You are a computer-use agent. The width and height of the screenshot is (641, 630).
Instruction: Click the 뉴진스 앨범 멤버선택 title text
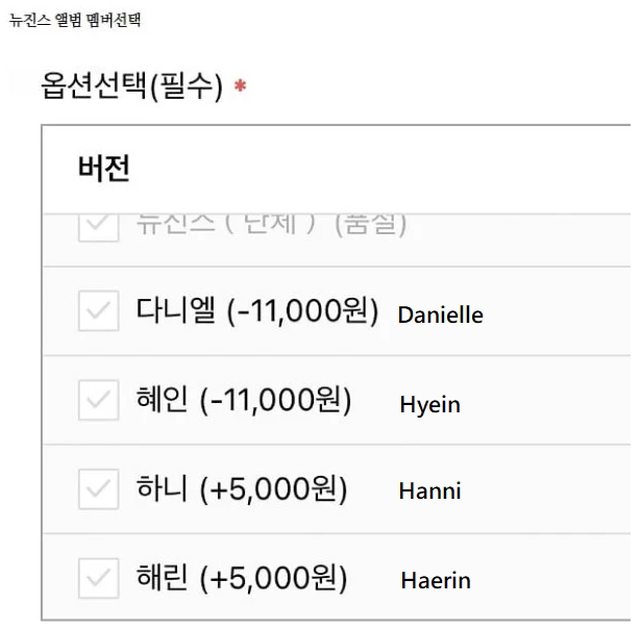coord(74,21)
